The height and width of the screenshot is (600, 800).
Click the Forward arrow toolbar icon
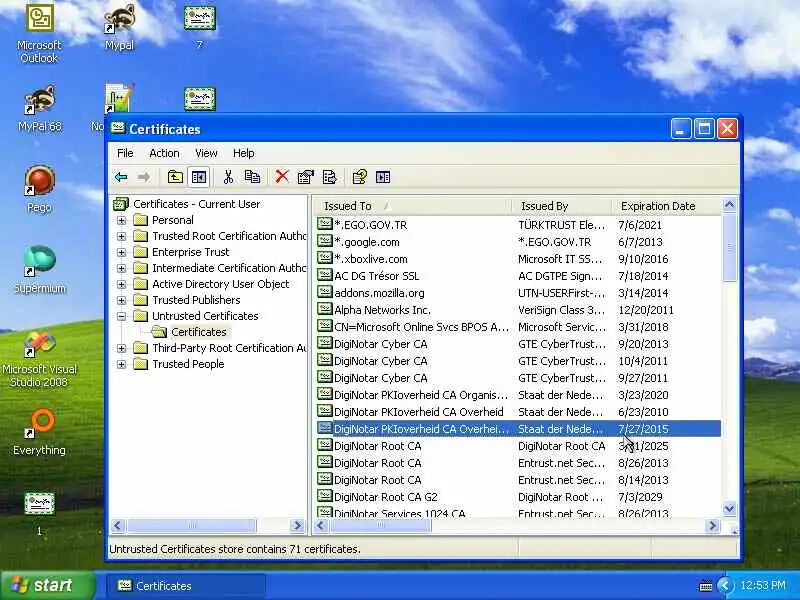click(x=144, y=177)
